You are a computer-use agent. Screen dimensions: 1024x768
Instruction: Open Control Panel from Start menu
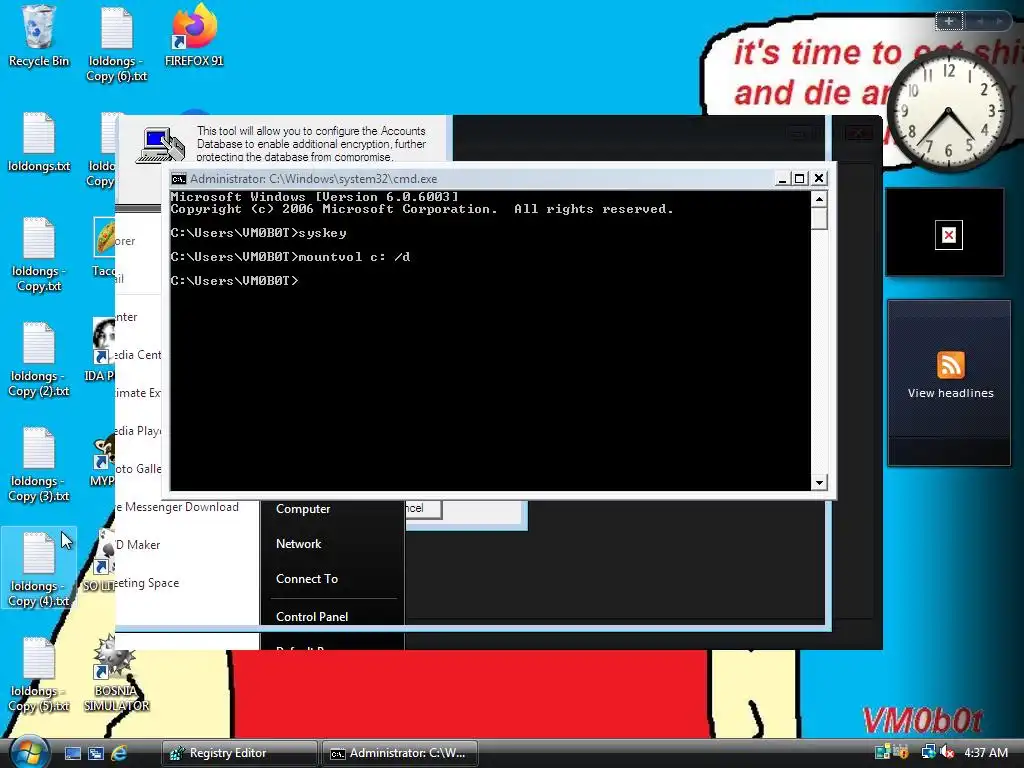(312, 616)
